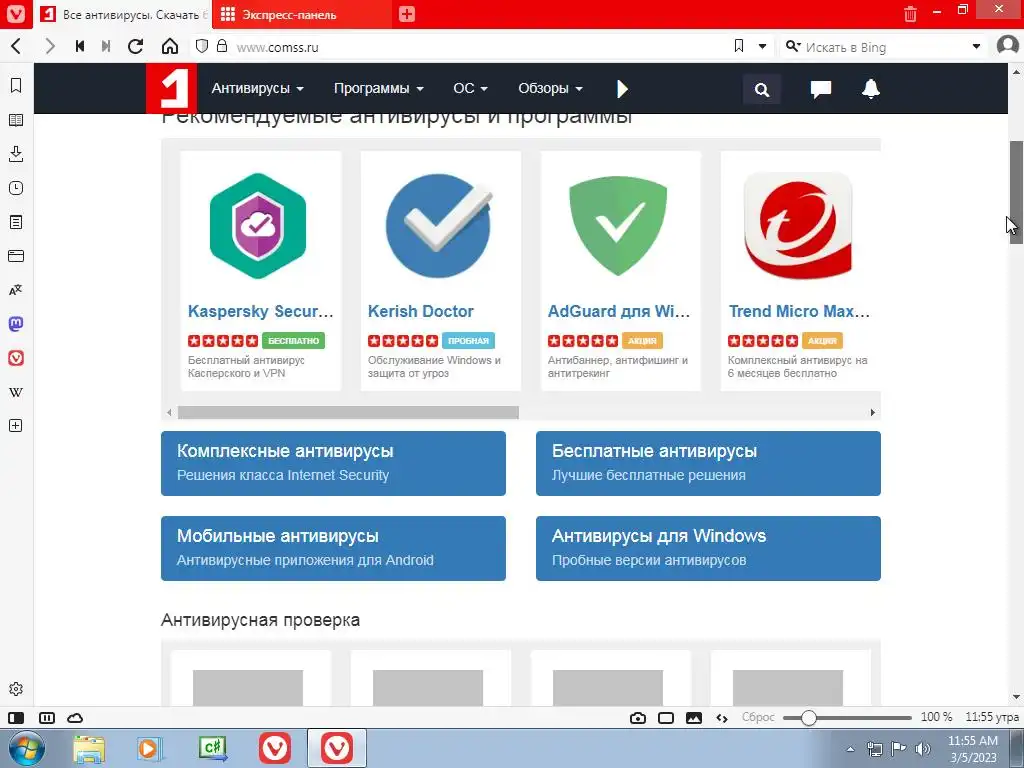Screen dimensions: 1024x768
Task: Open the Notes panel
Action: [16, 222]
